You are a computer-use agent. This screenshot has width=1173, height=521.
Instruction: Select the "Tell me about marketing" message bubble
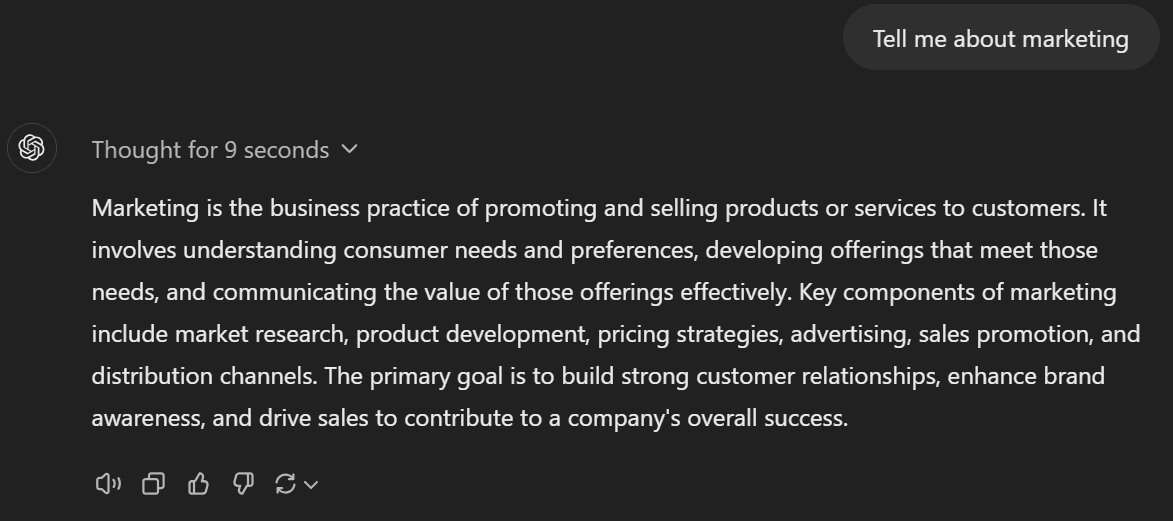pyautogui.click(x=1000, y=38)
